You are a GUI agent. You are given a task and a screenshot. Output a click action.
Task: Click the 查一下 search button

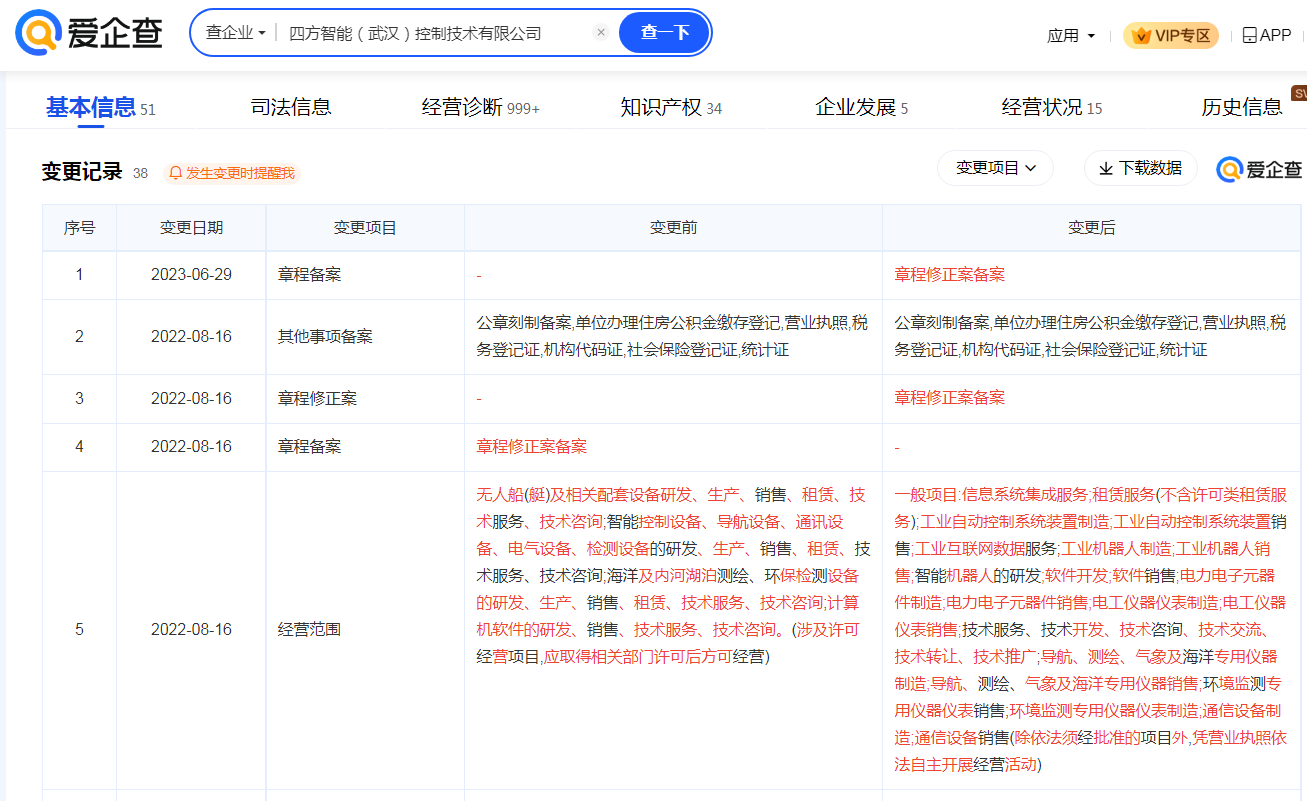coord(664,33)
